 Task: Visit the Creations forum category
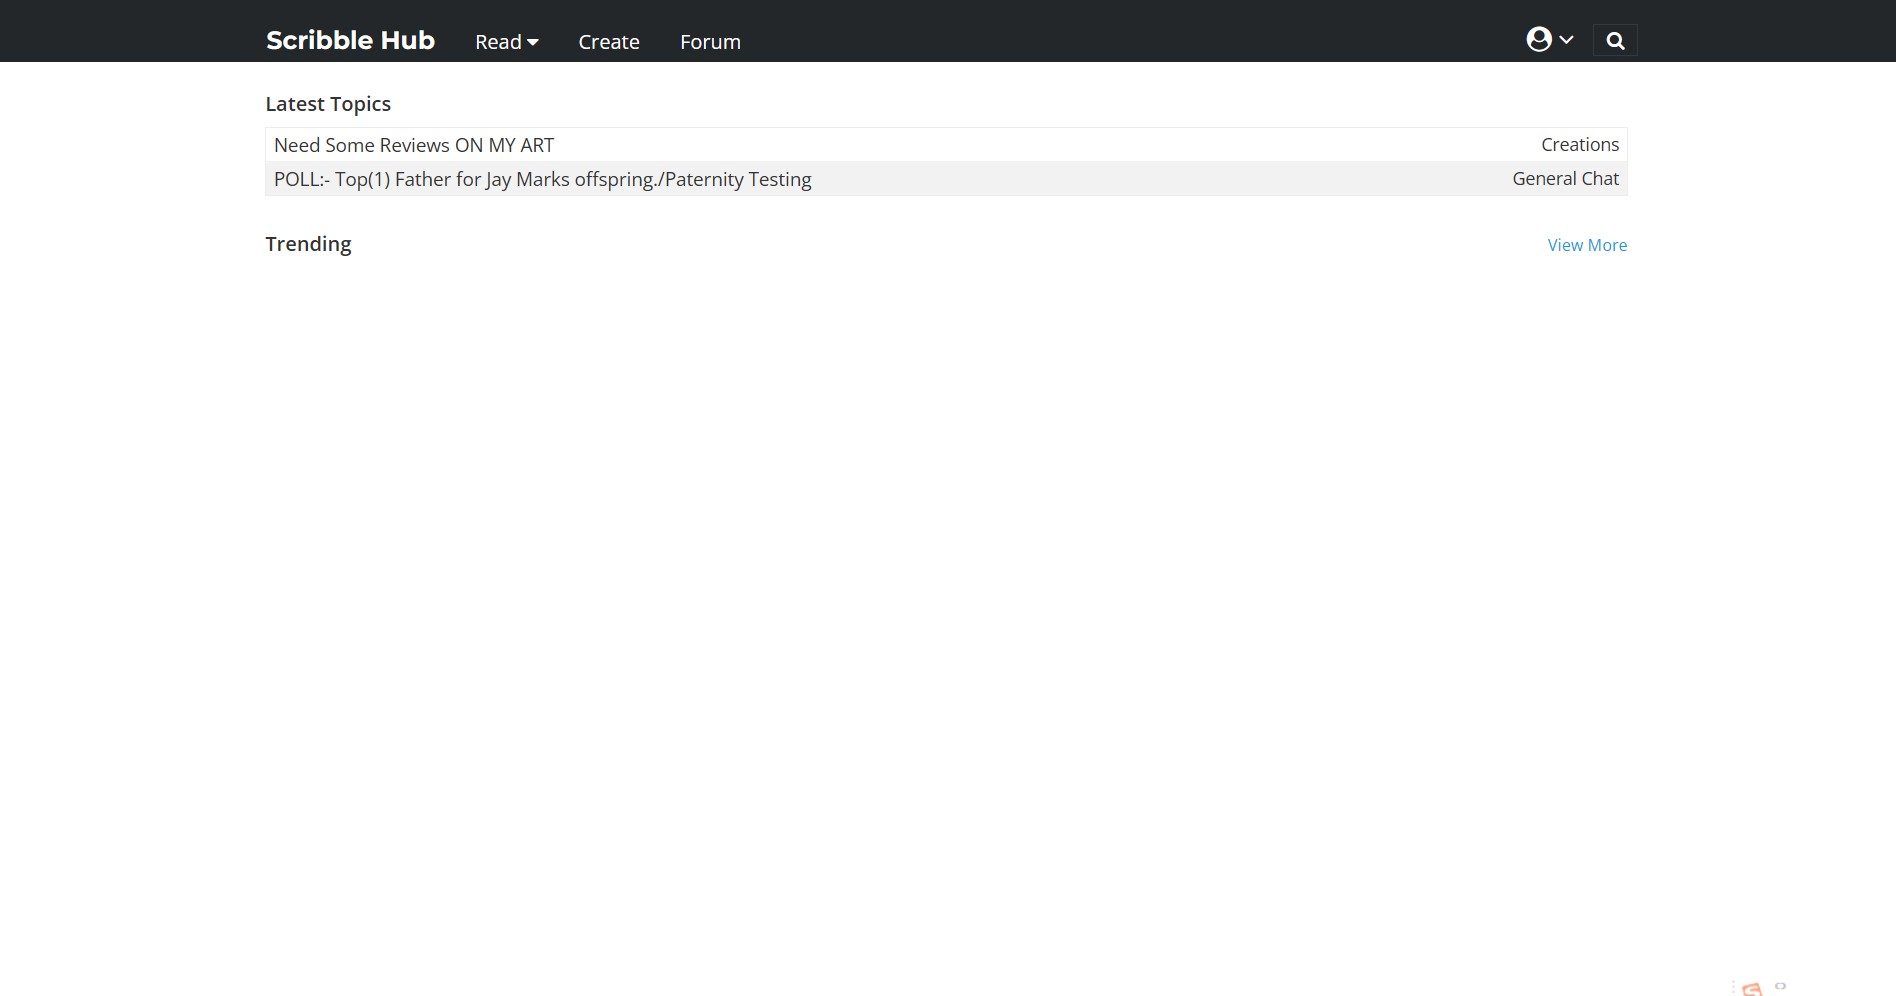[1579, 144]
